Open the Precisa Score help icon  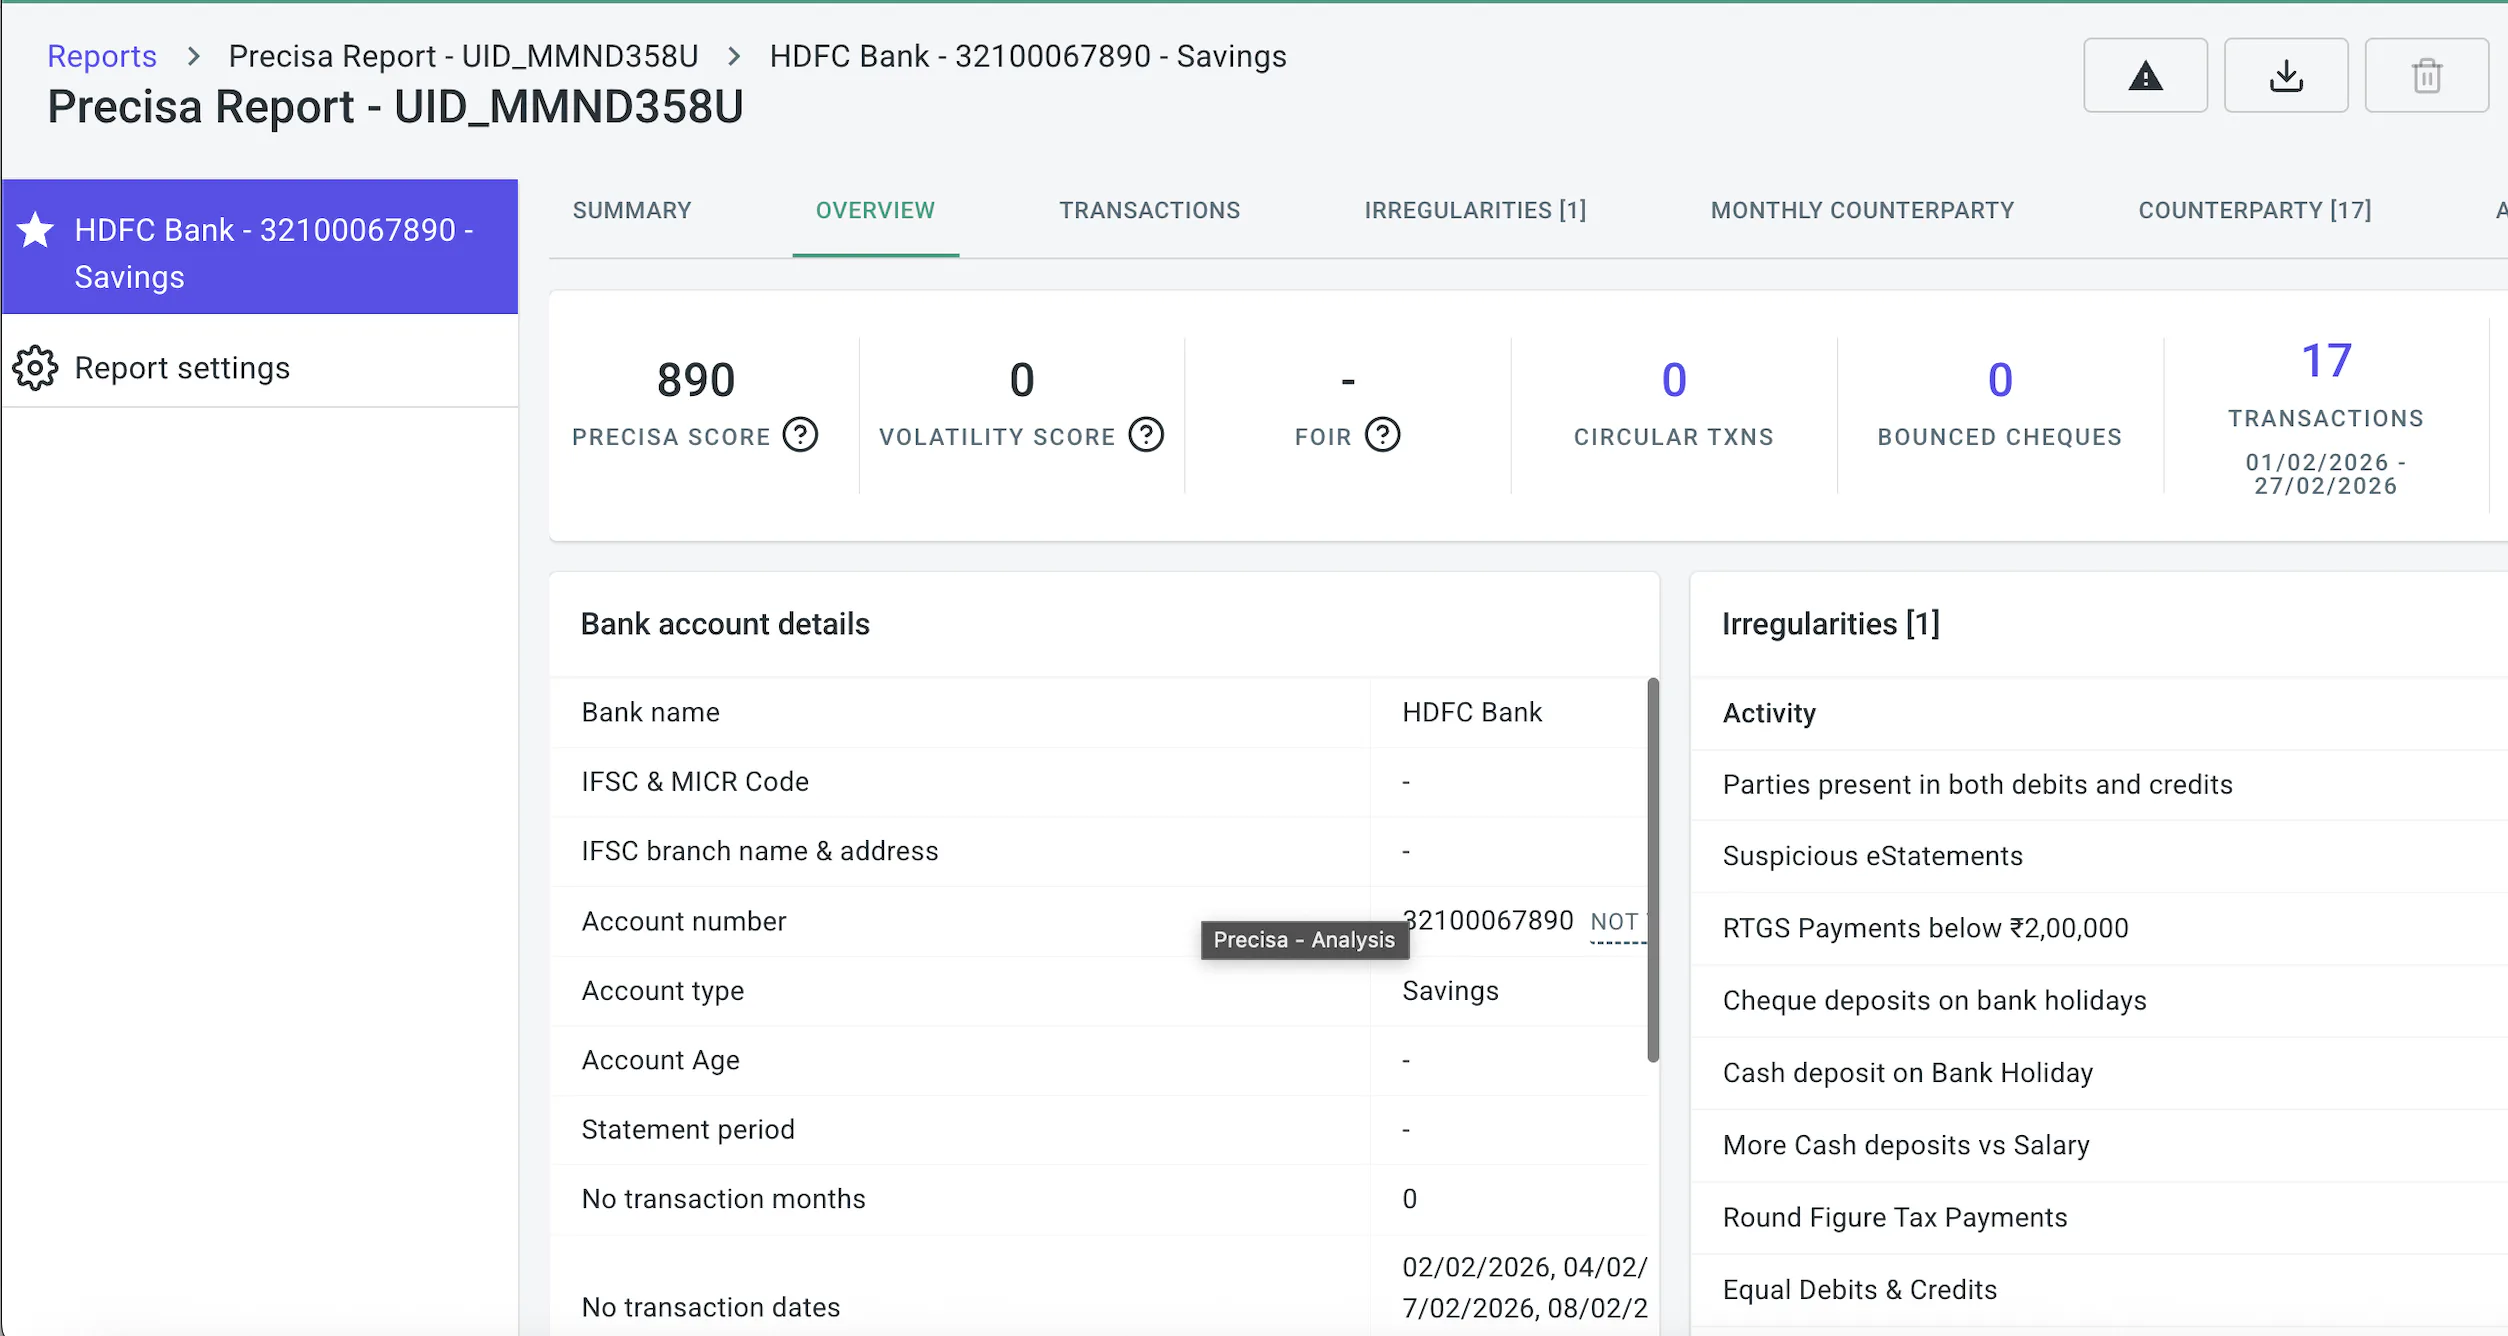tap(800, 435)
